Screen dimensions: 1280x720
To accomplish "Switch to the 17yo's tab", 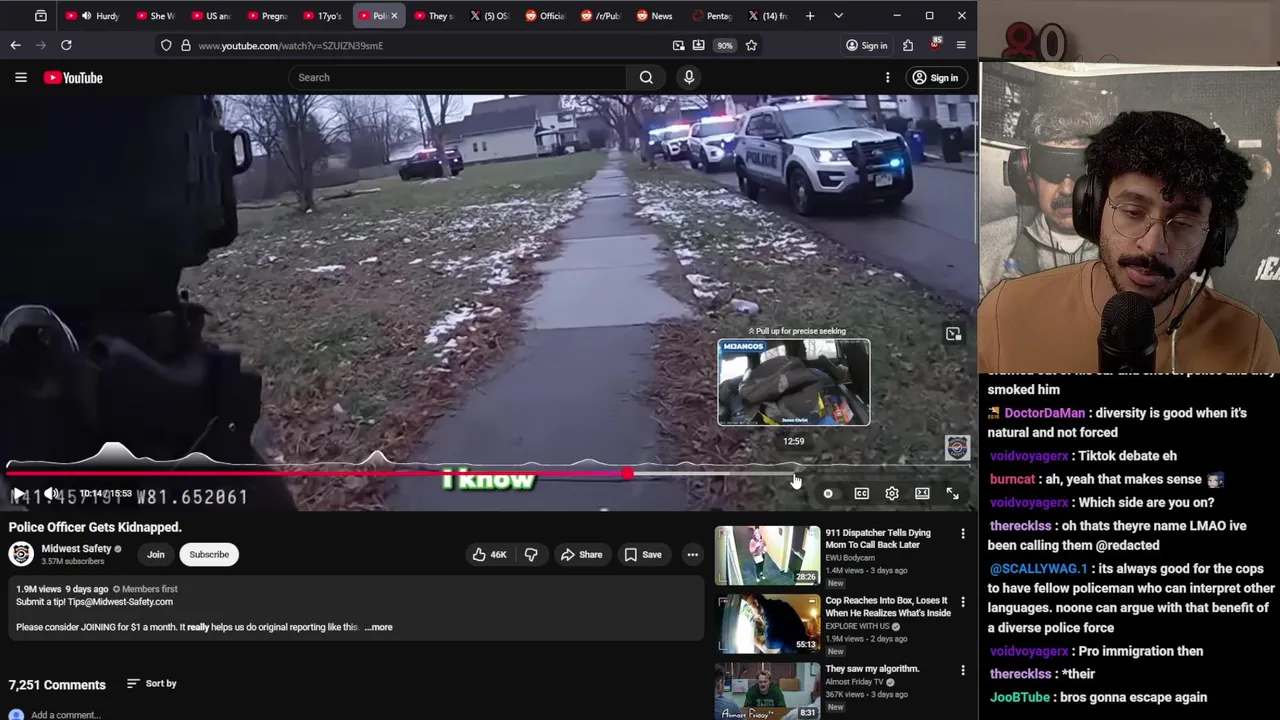I will tap(322, 16).
